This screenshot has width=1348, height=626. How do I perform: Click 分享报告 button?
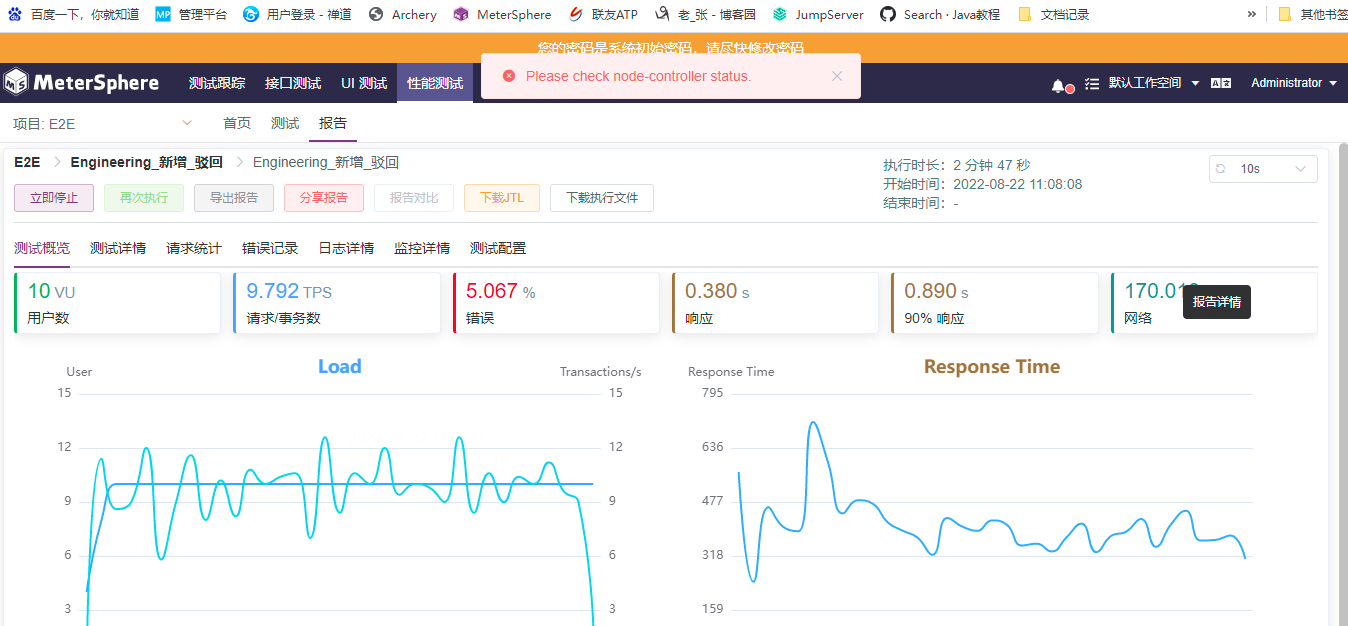(324, 198)
